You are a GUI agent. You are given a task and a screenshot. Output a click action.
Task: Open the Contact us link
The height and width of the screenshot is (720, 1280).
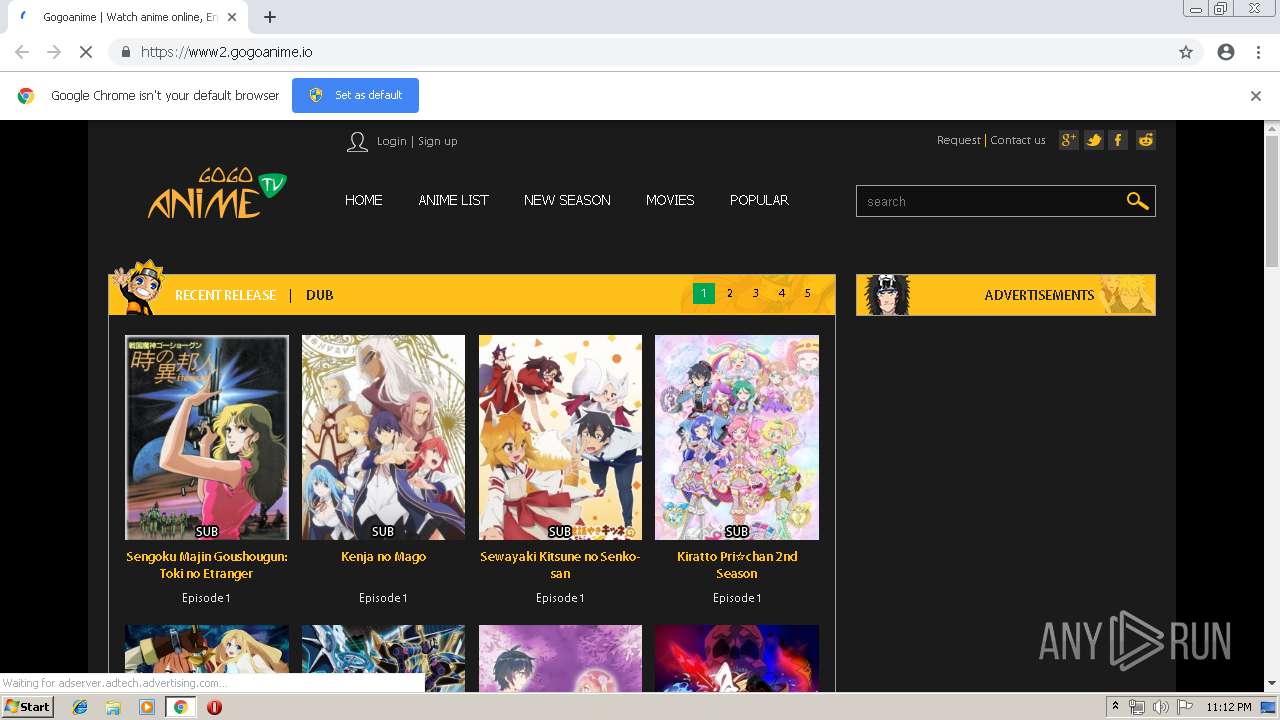pyautogui.click(x=1018, y=140)
